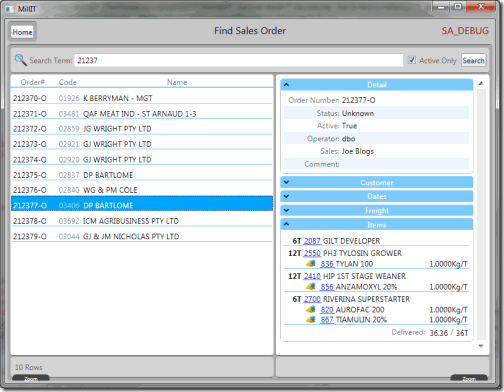This screenshot has width=504, height=392.
Task: Expand the Freight section
Action: 377,210
